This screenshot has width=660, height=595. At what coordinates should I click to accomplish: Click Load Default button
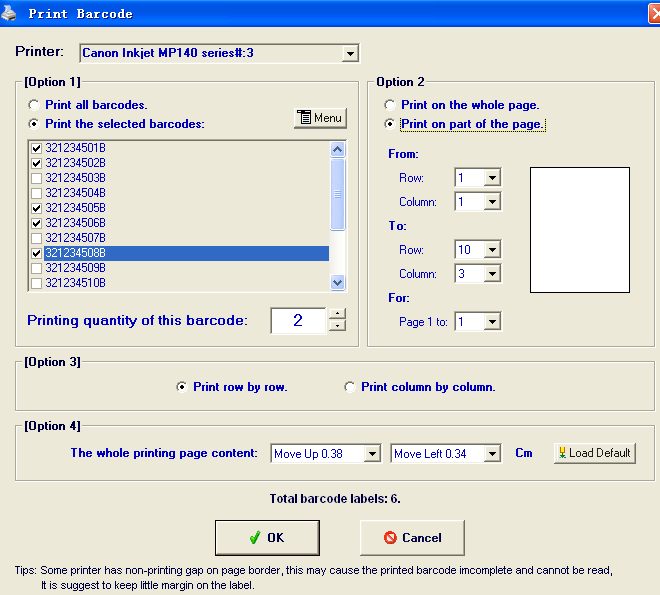point(595,453)
